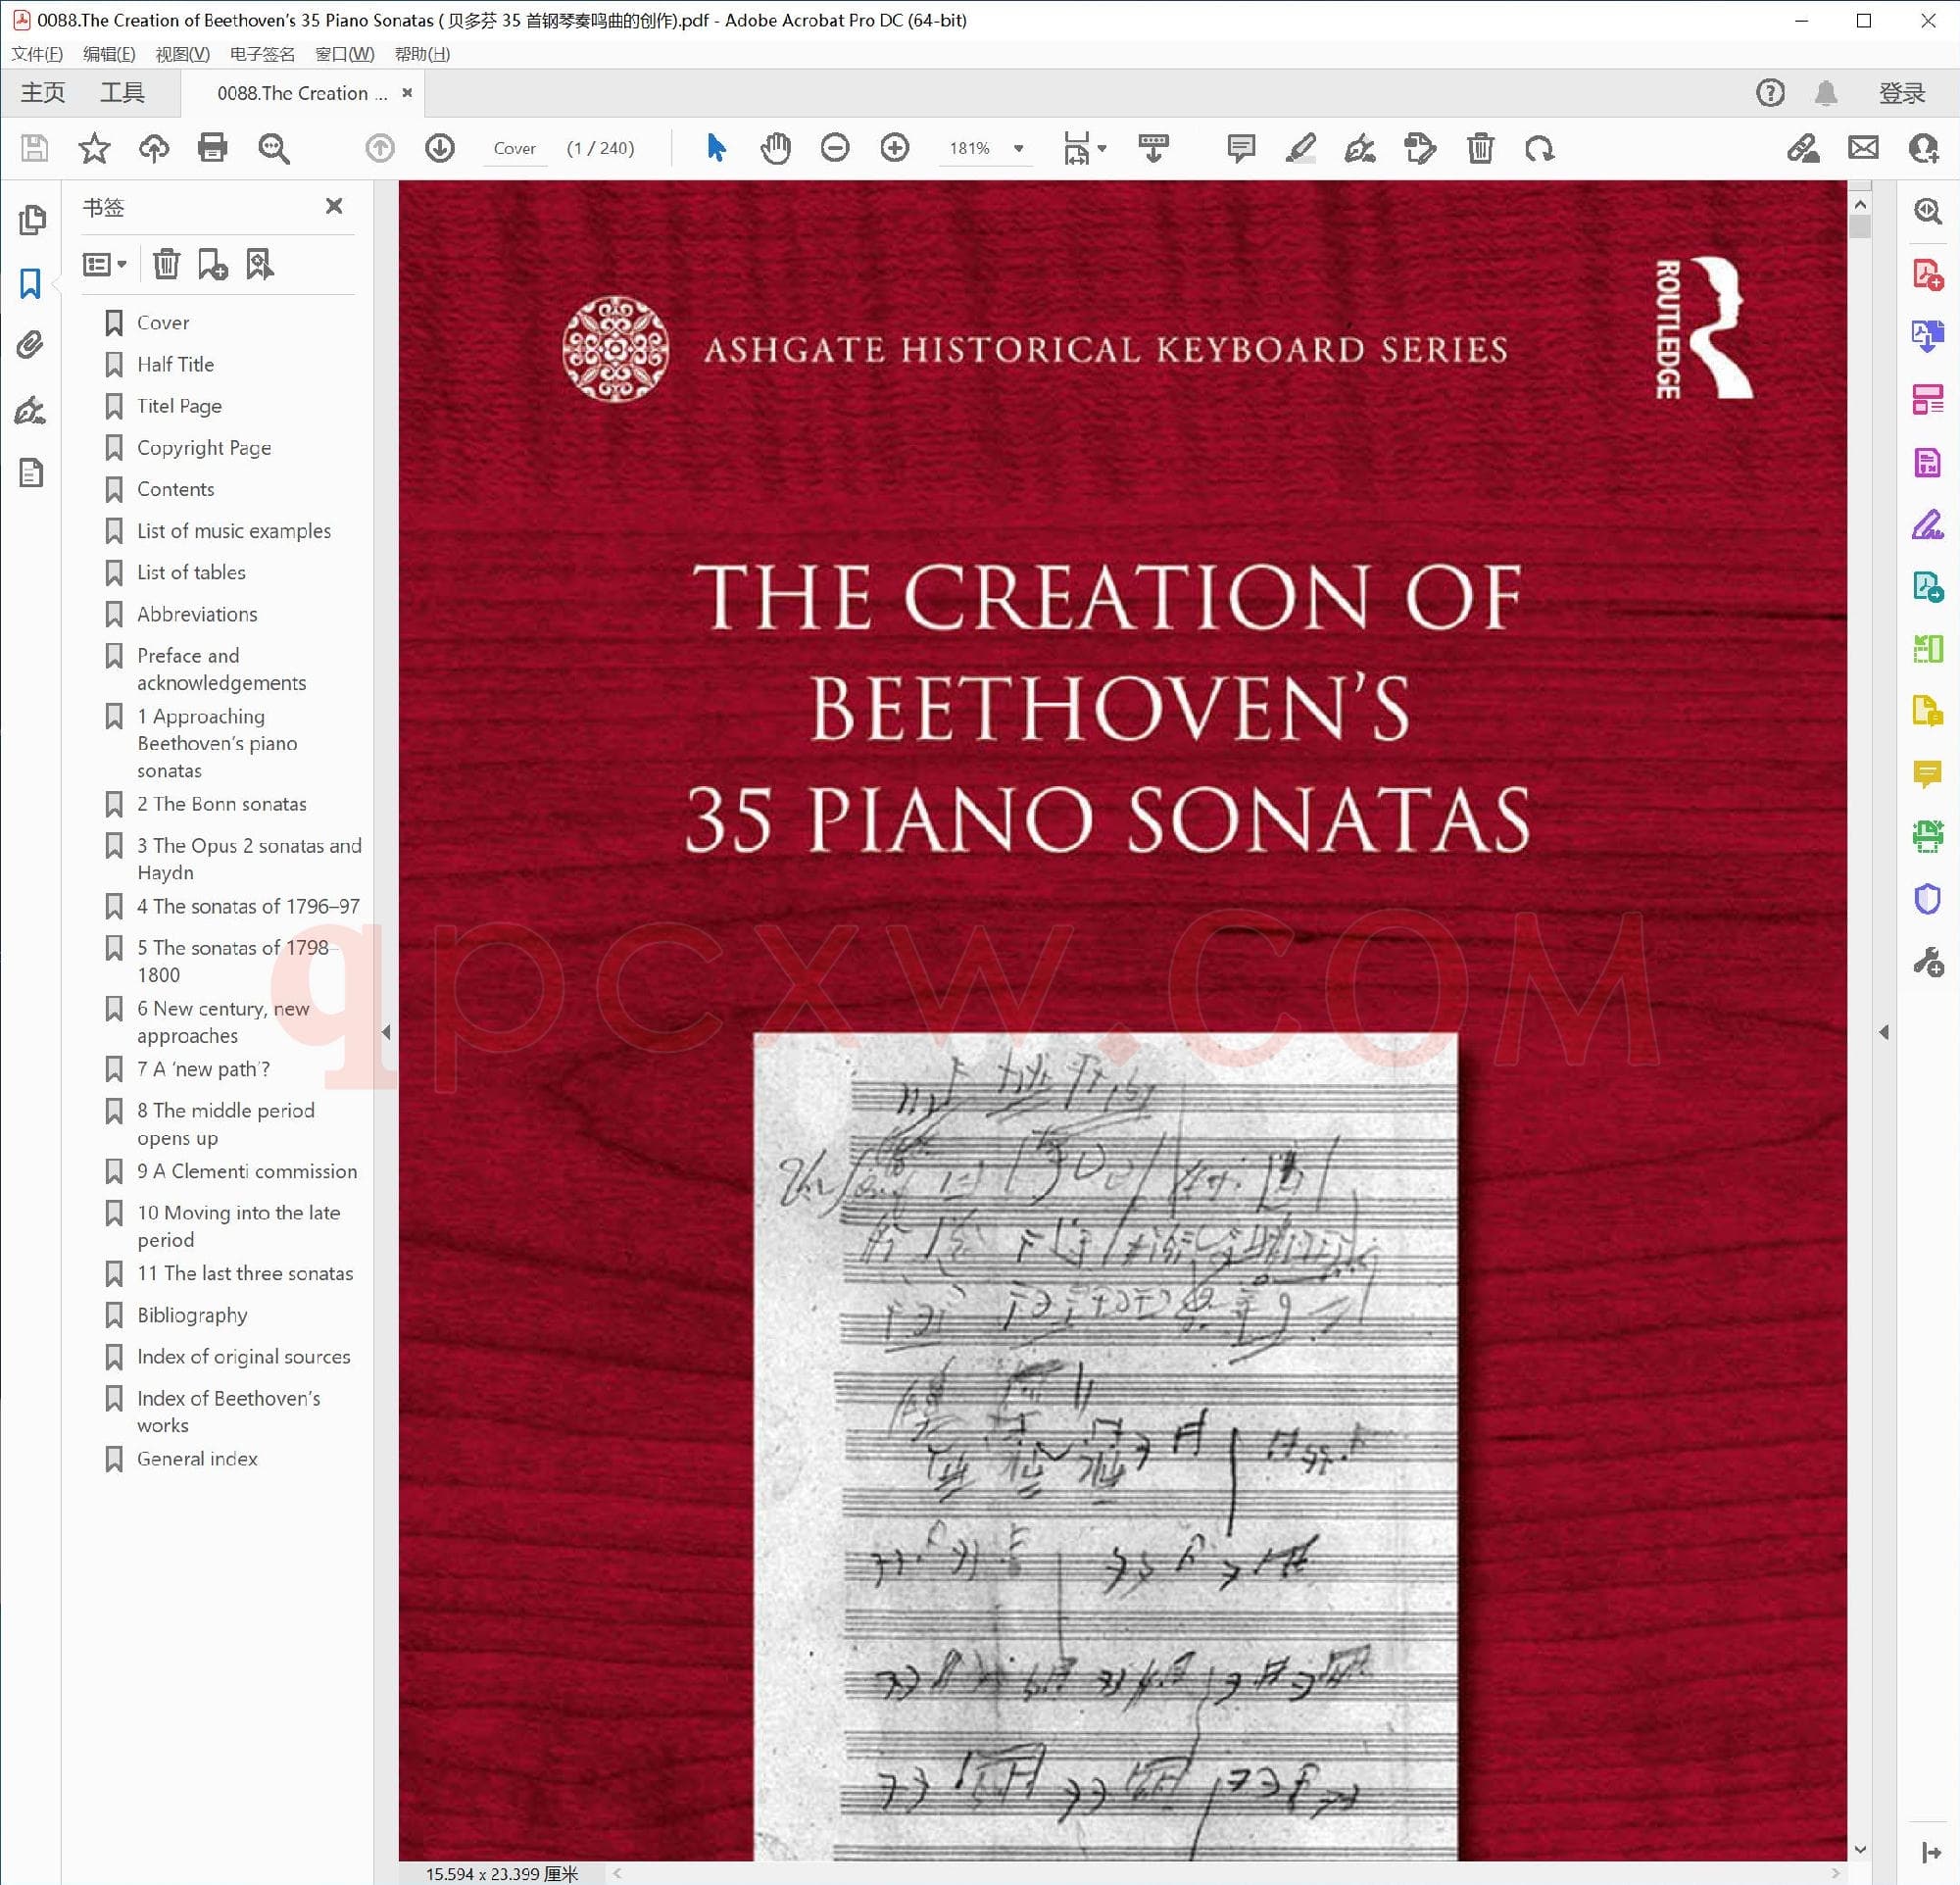
Task: Click the delete bookmark trash icon
Action: 166,264
